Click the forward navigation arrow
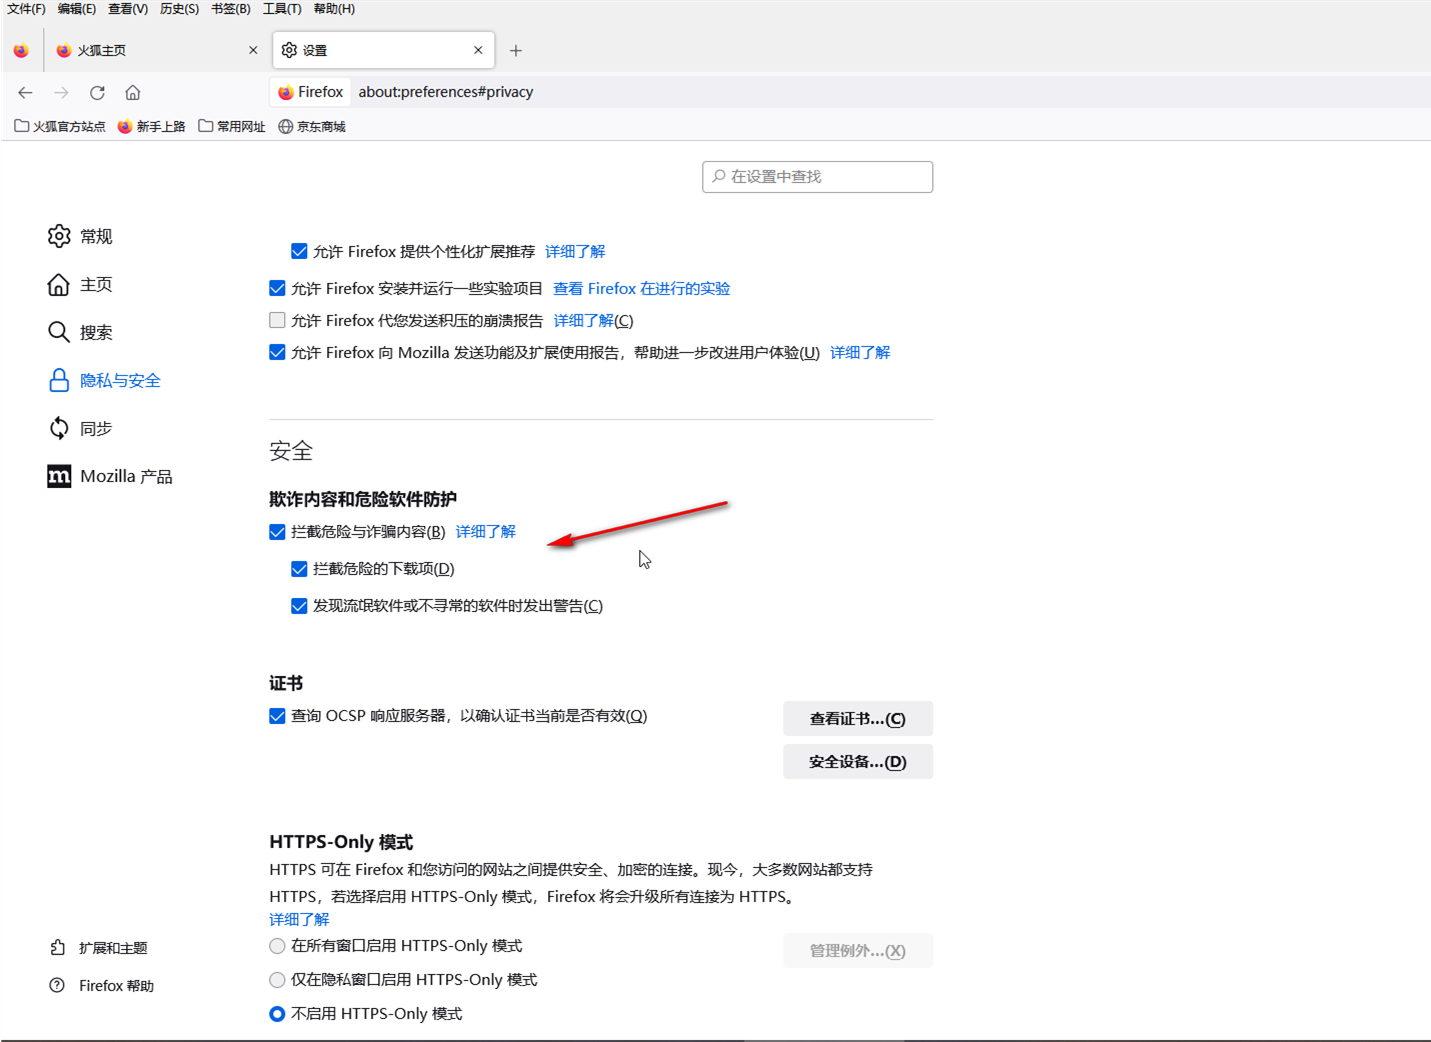 point(61,92)
